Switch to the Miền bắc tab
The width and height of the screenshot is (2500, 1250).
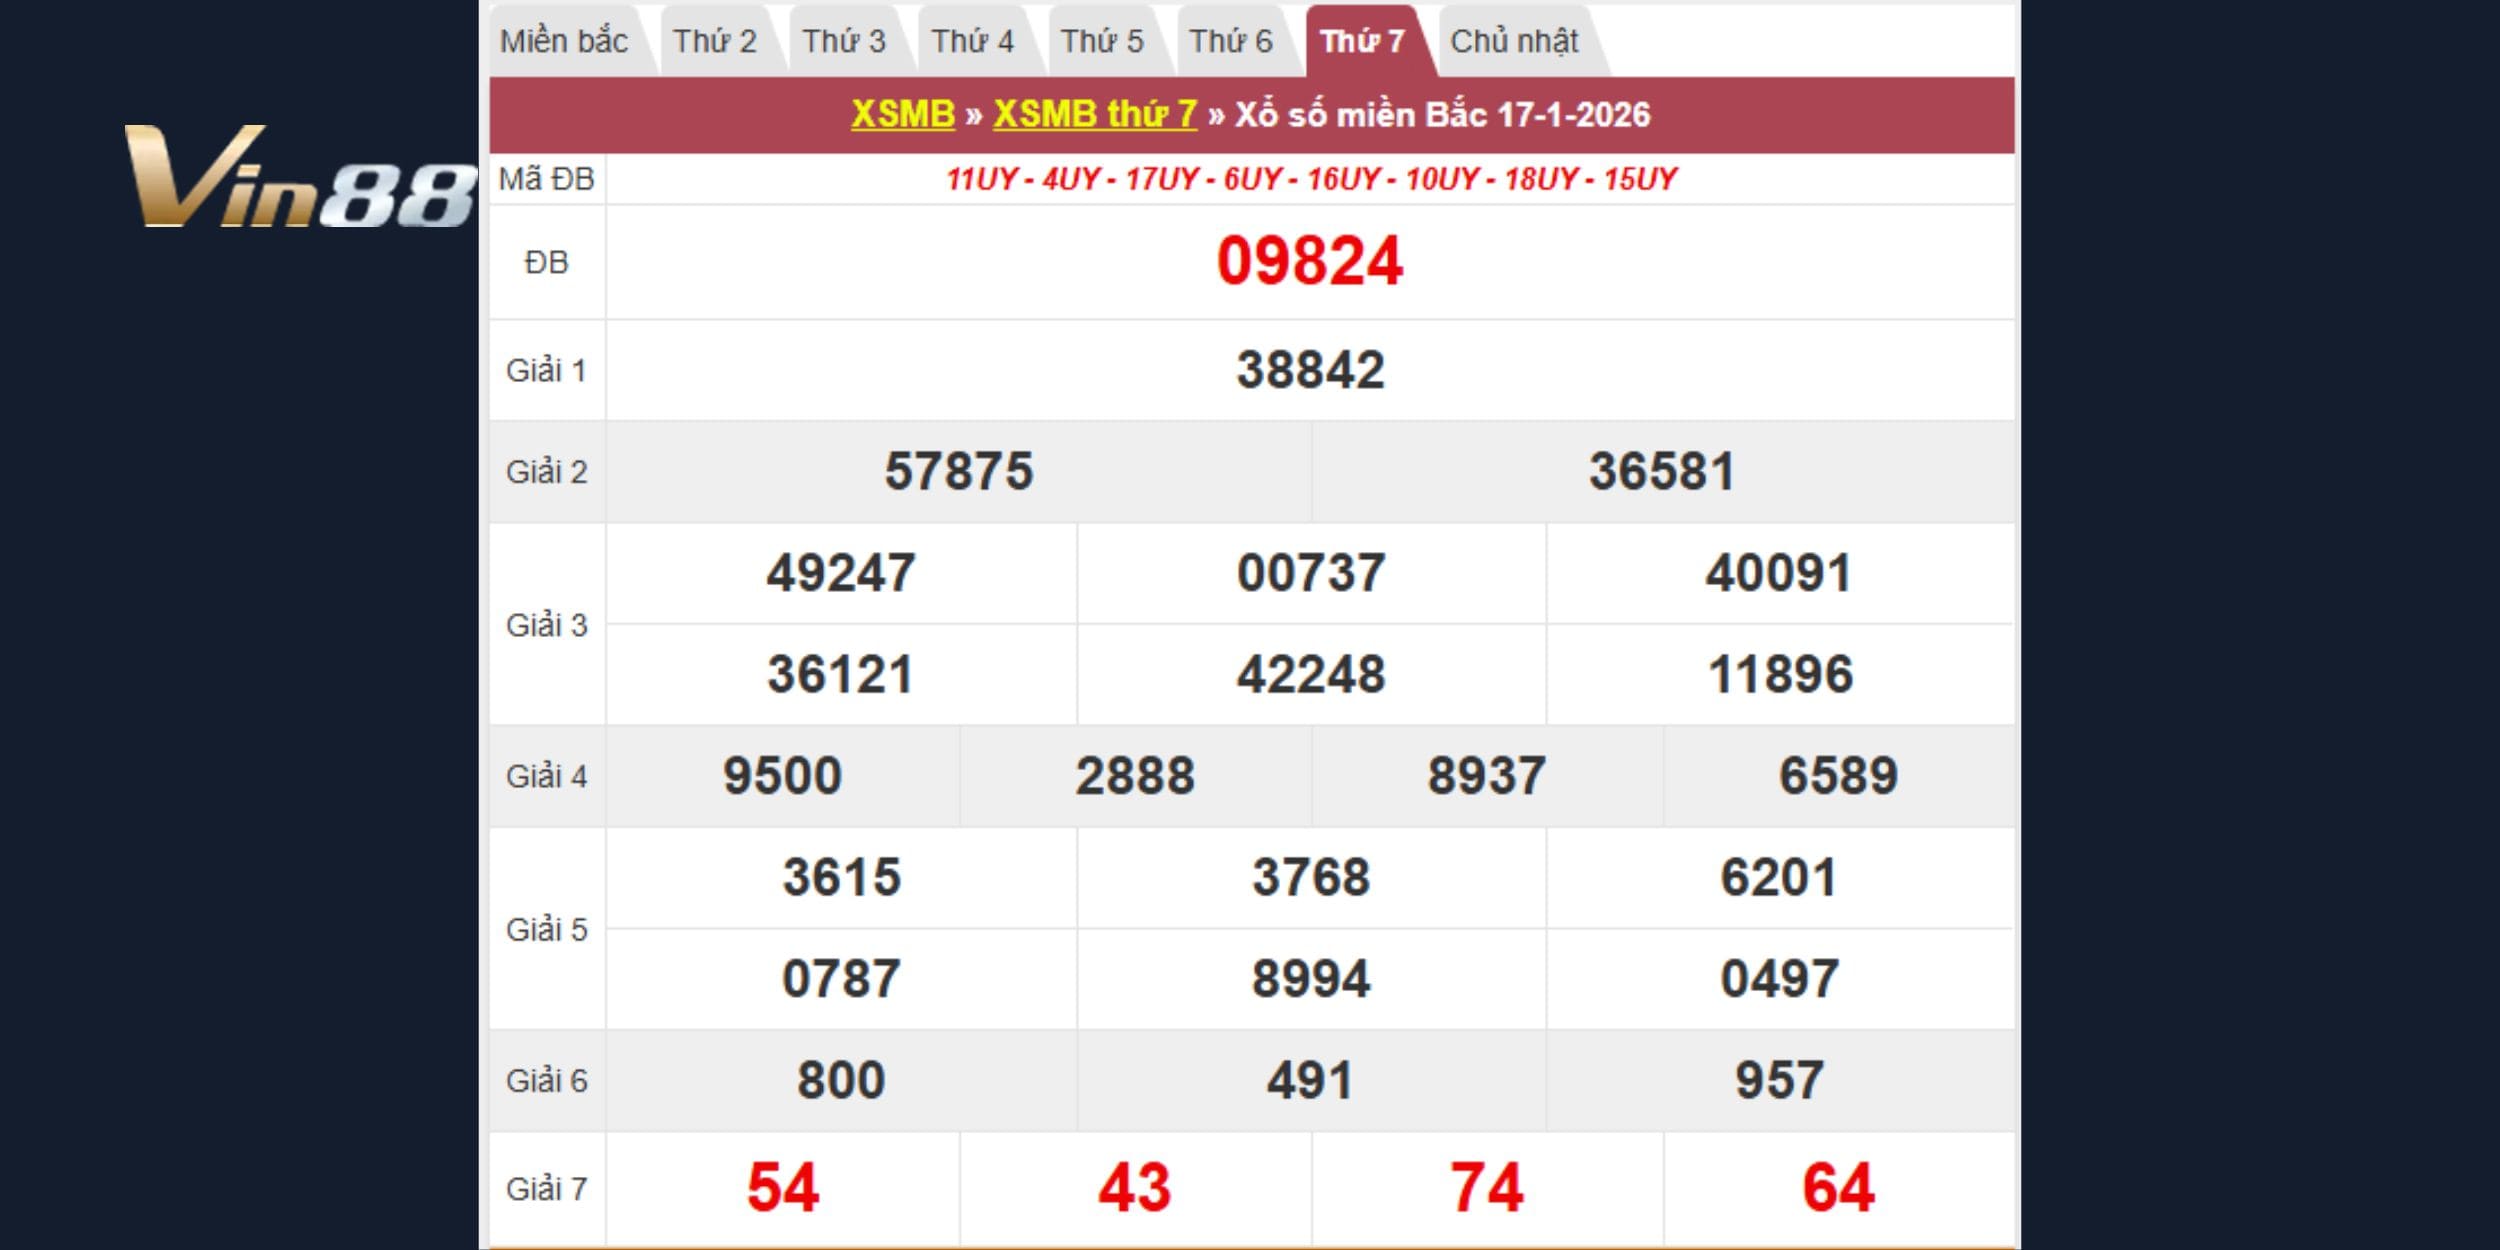pyautogui.click(x=564, y=42)
